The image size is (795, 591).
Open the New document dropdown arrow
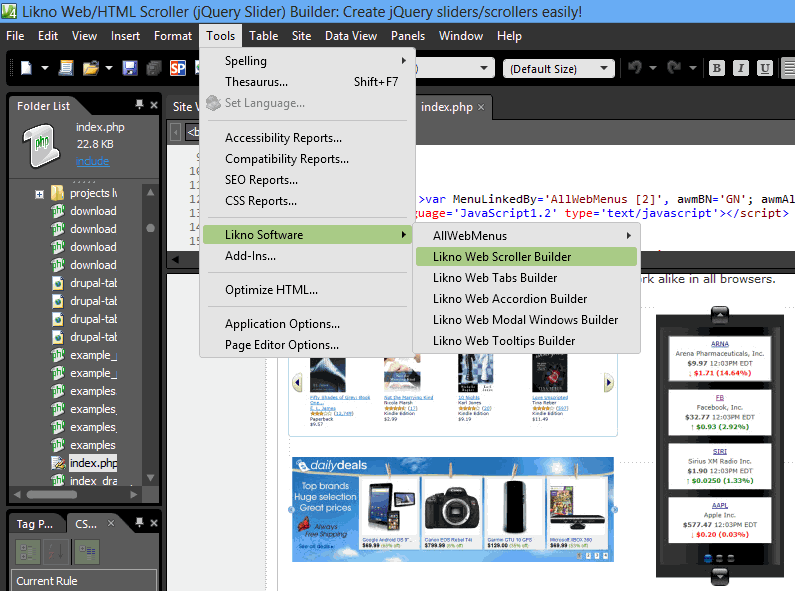45,68
